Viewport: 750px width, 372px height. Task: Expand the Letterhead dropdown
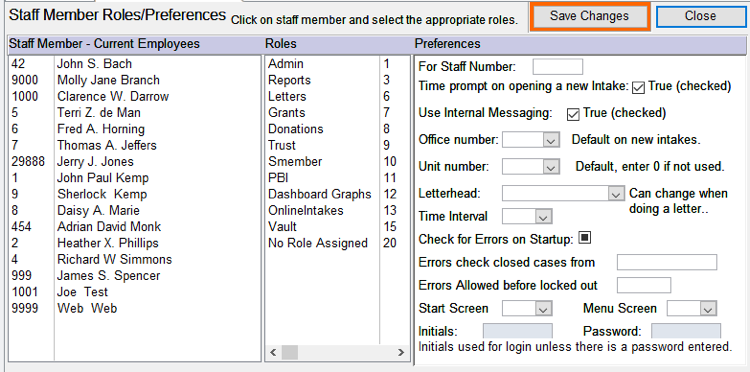point(616,194)
